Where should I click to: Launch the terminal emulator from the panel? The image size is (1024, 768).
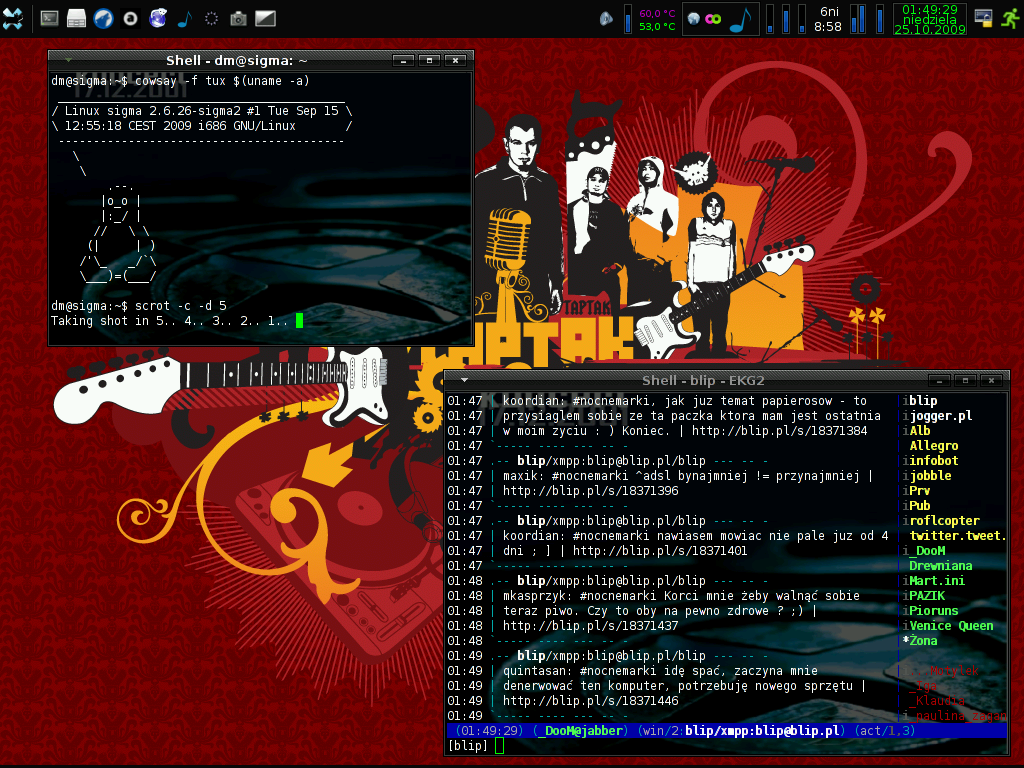click(x=50, y=18)
